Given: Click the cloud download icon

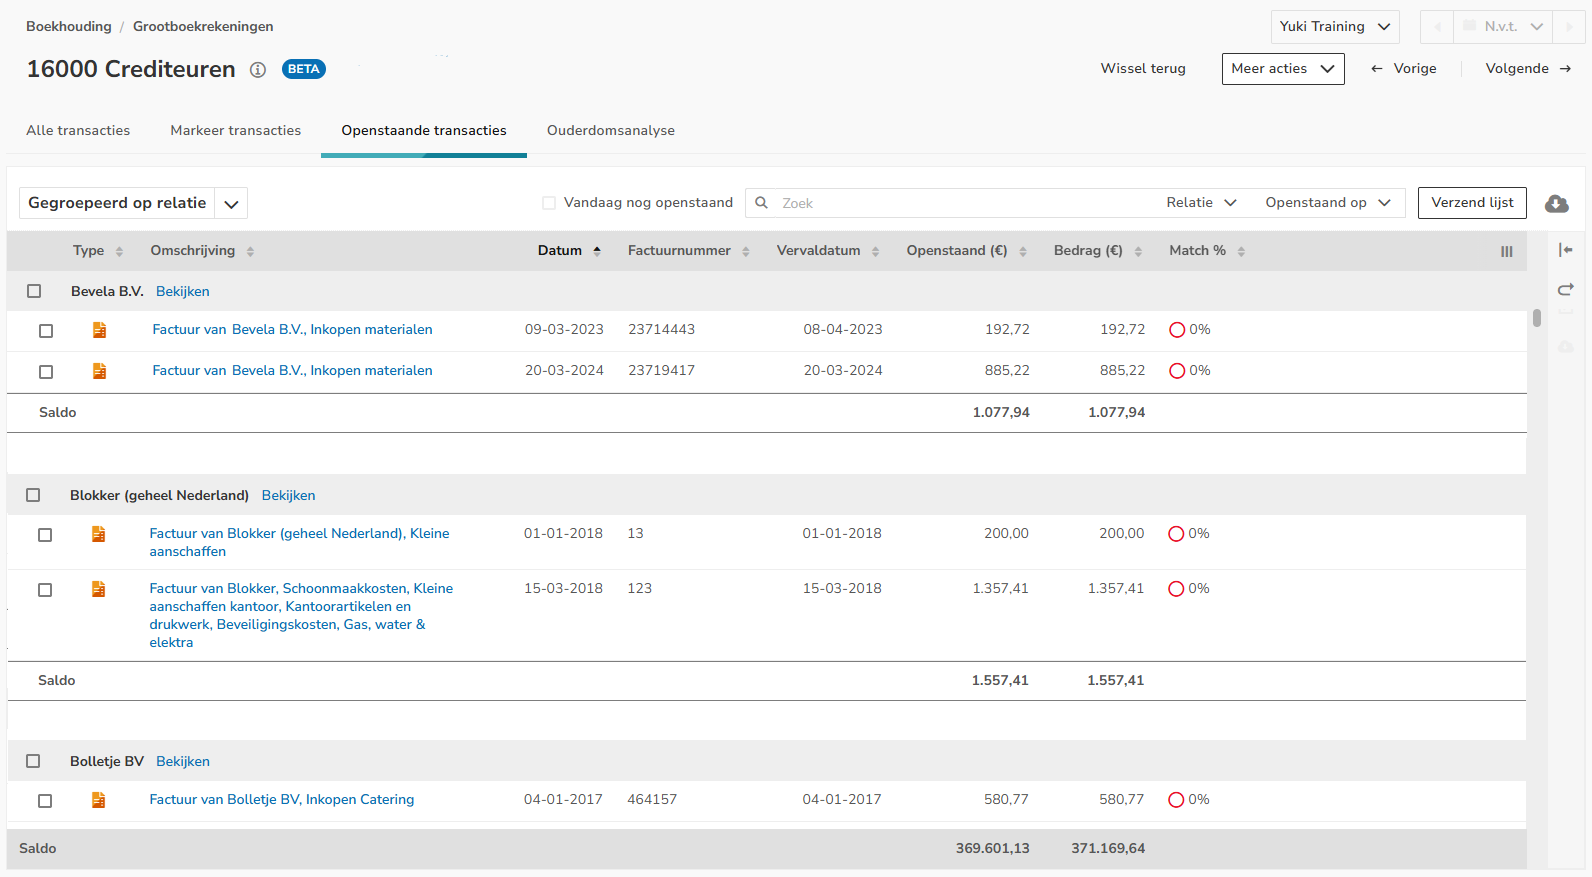Looking at the screenshot, I should click(x=1556, y=204).
